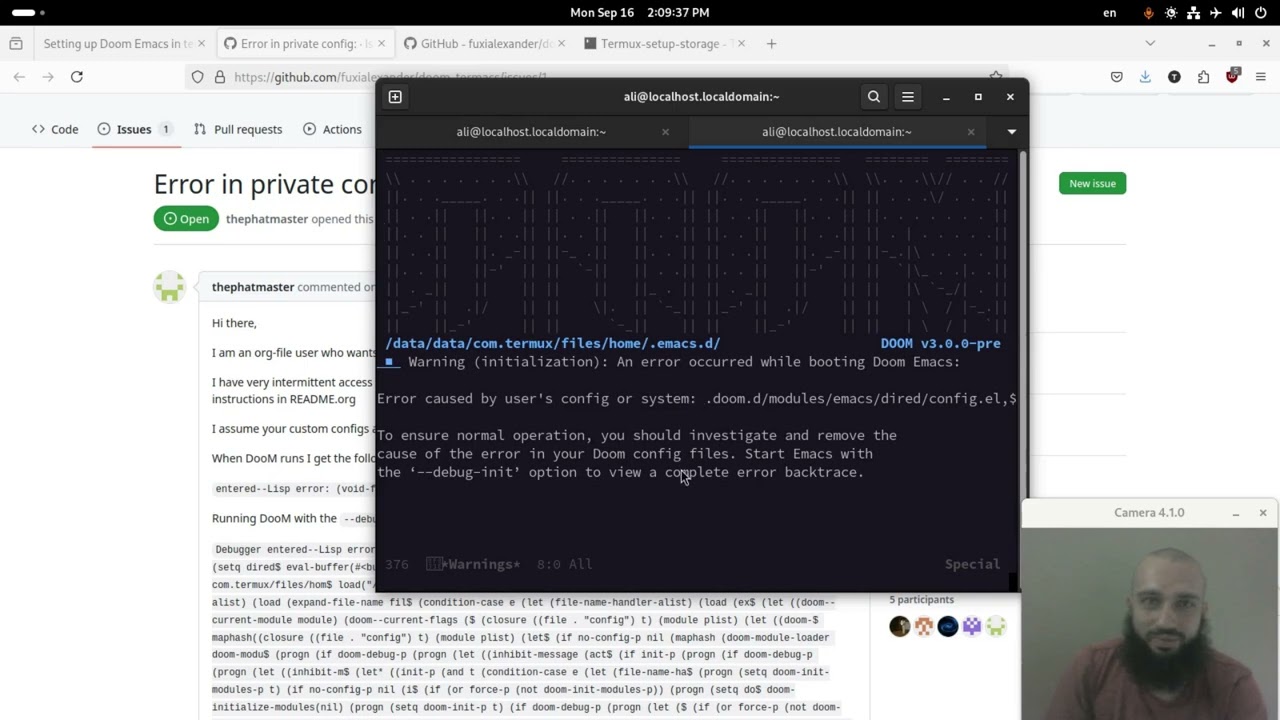Open Firefox recent browsing view icon
This screenshot has height=720, width=1280.
click(x=15, y=44)
